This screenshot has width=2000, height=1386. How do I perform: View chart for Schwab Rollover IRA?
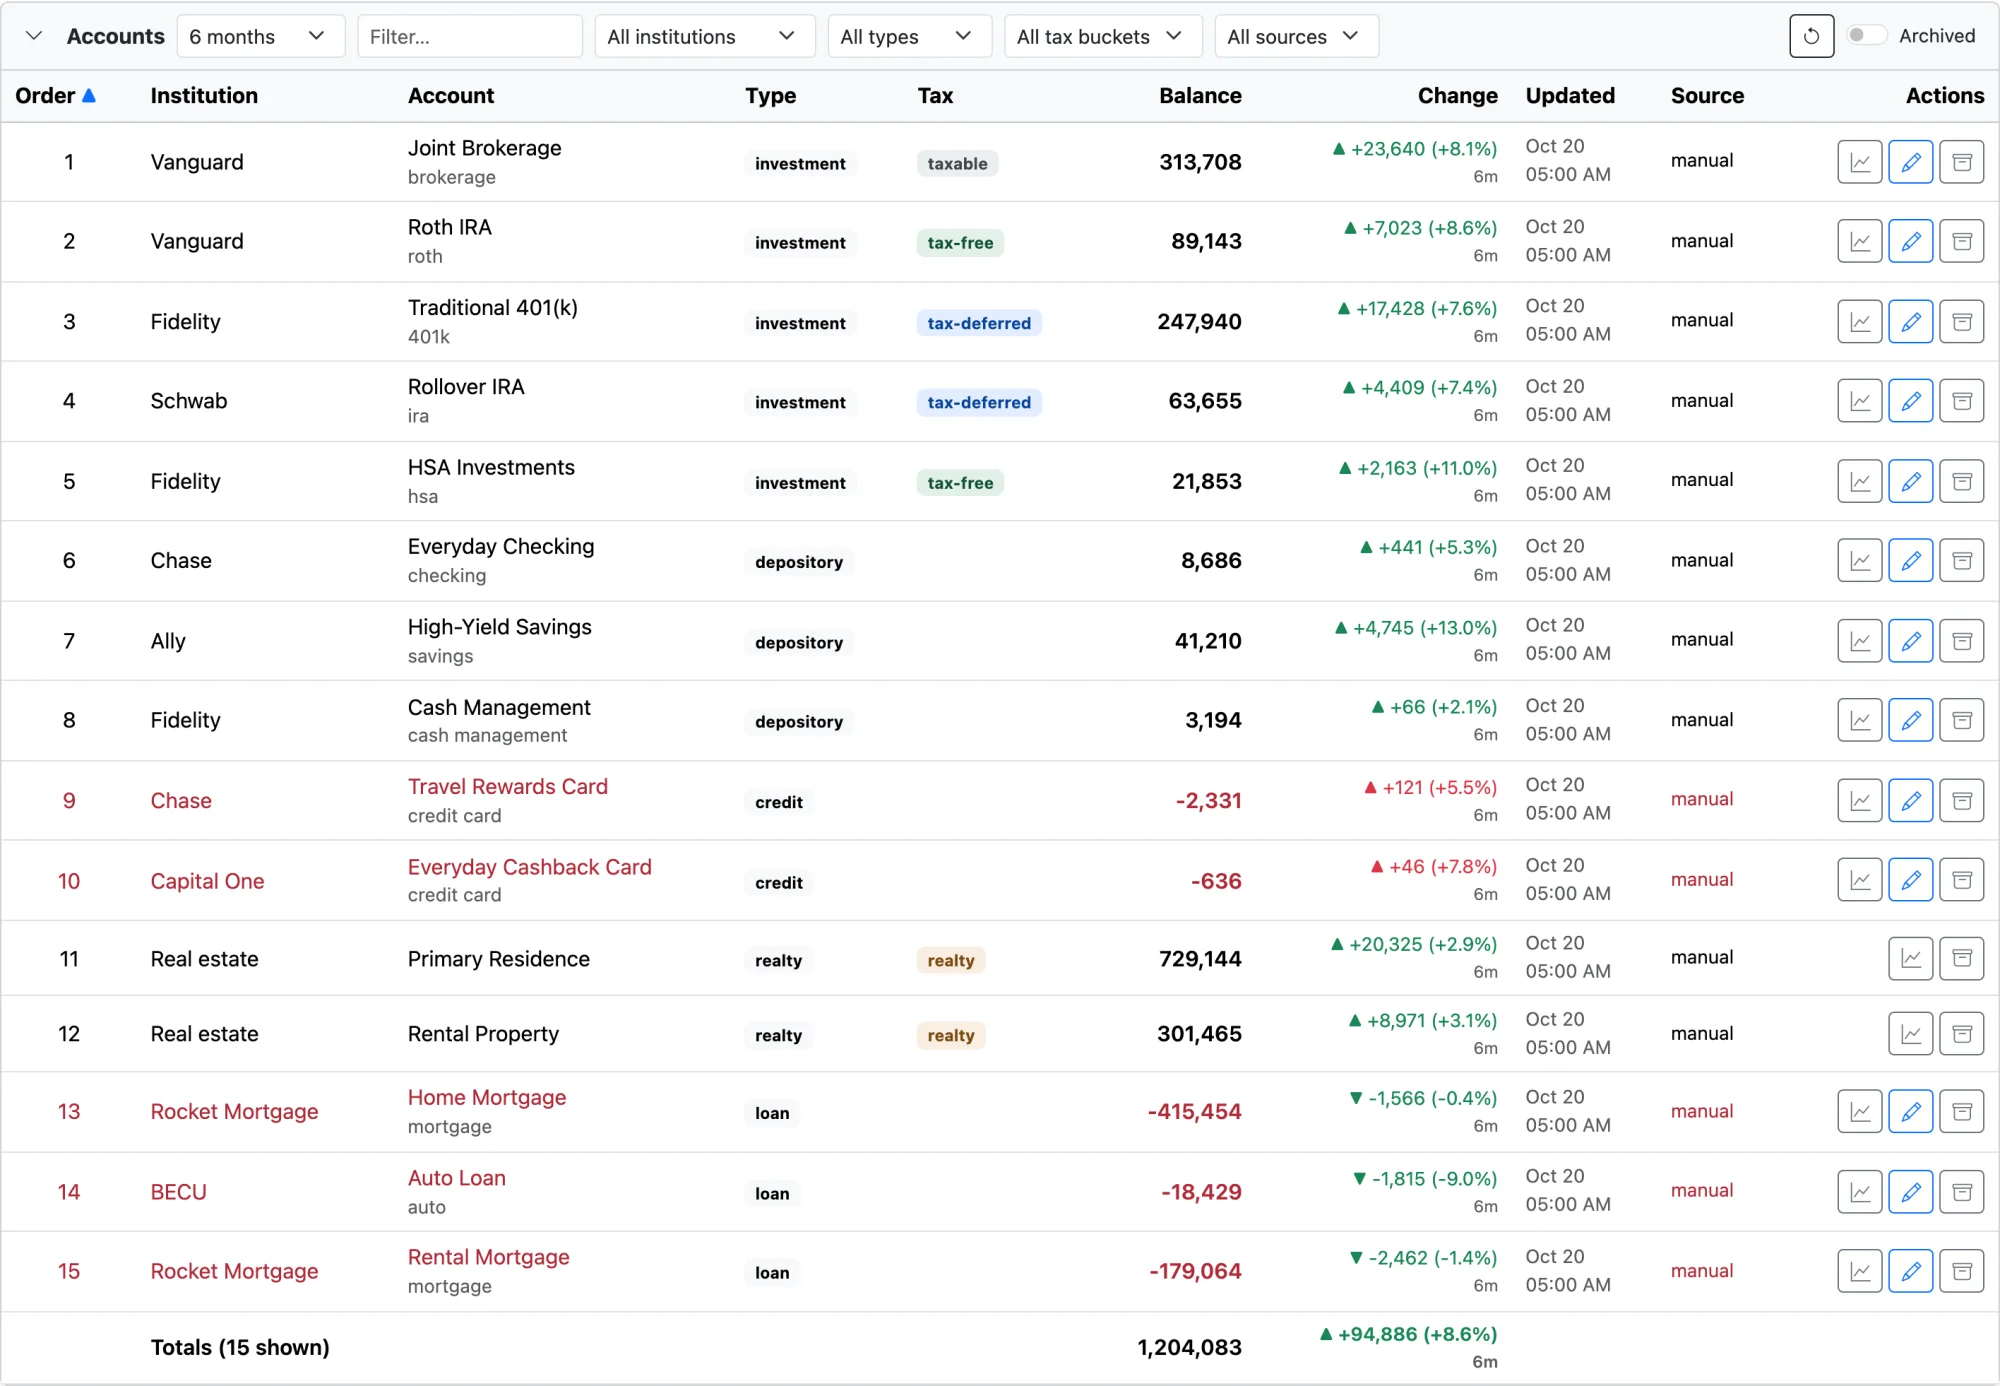pyautogui.click(x=1860, y=401)
